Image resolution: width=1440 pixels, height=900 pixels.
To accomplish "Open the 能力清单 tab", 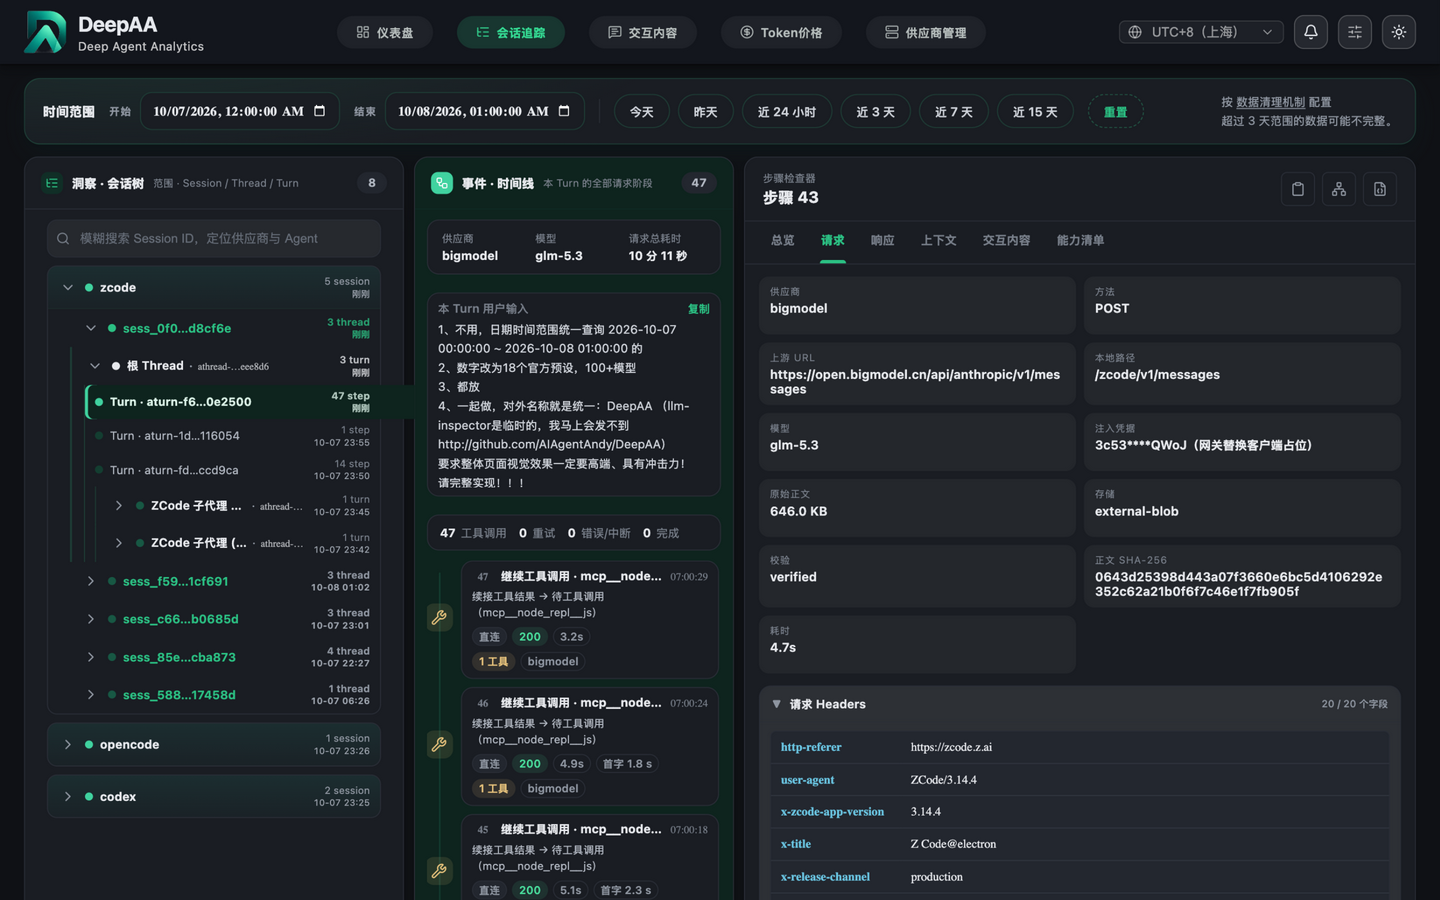I will 1080,241.
